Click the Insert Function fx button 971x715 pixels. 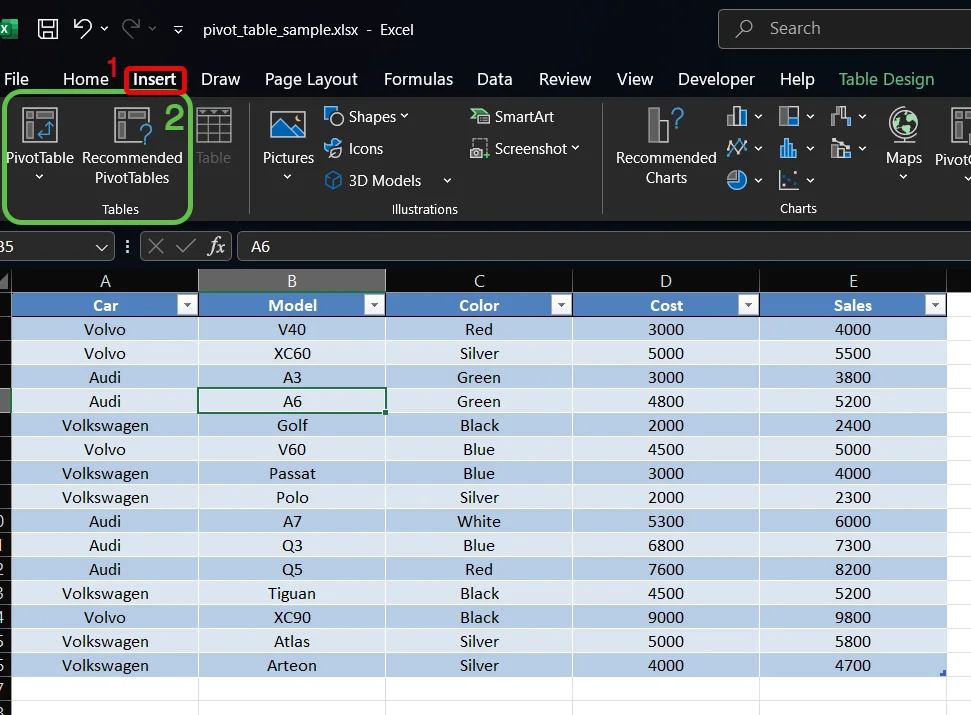coord(216,246)
